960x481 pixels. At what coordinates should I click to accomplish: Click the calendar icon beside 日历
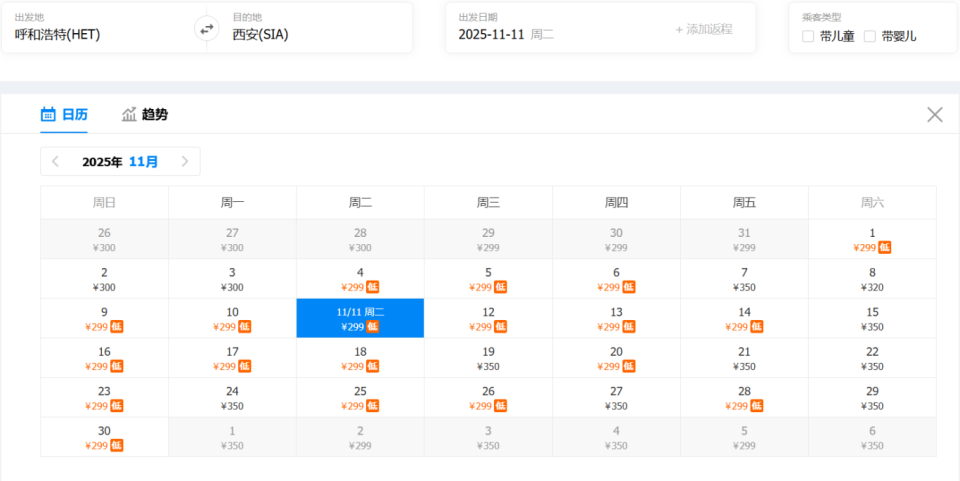click(48, 114)
